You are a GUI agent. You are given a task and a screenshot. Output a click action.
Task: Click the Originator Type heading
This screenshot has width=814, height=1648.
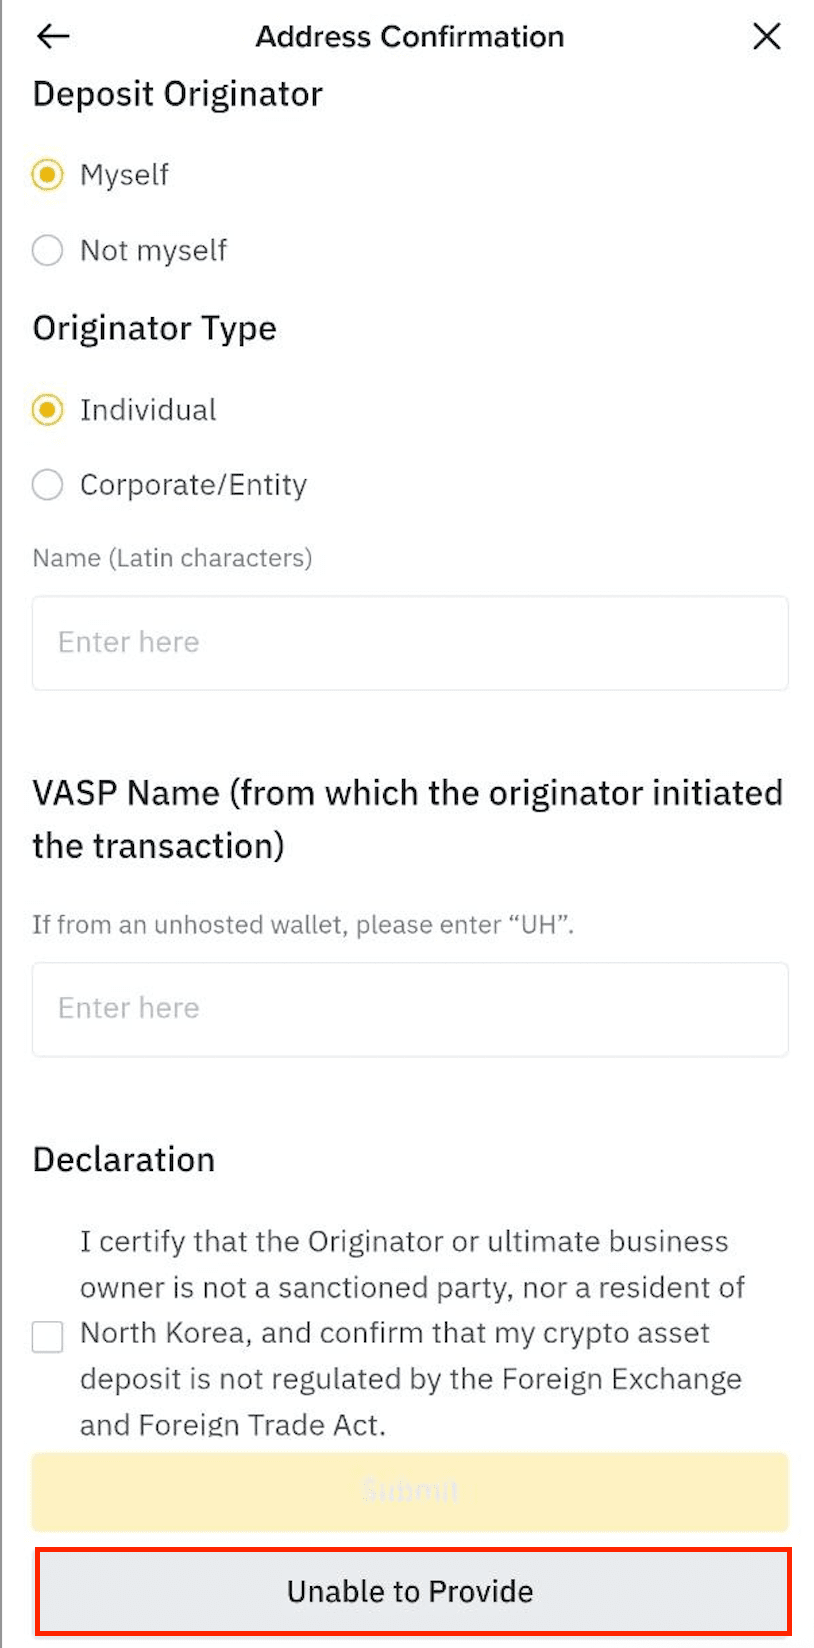[155, 328]
